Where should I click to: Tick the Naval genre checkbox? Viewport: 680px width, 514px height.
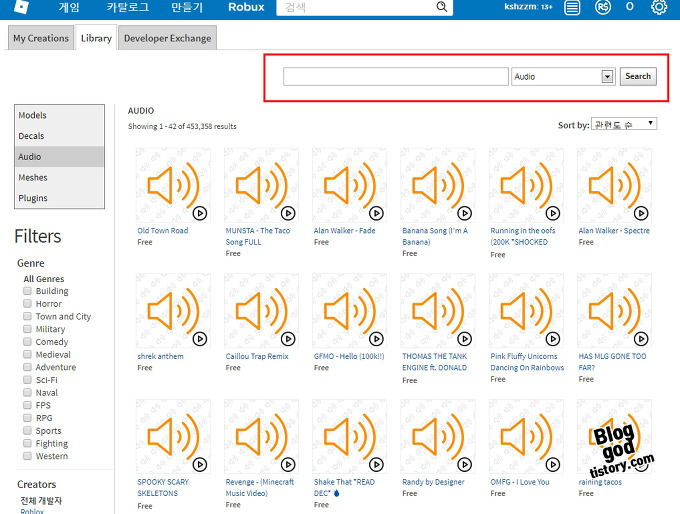coord(27,392)
